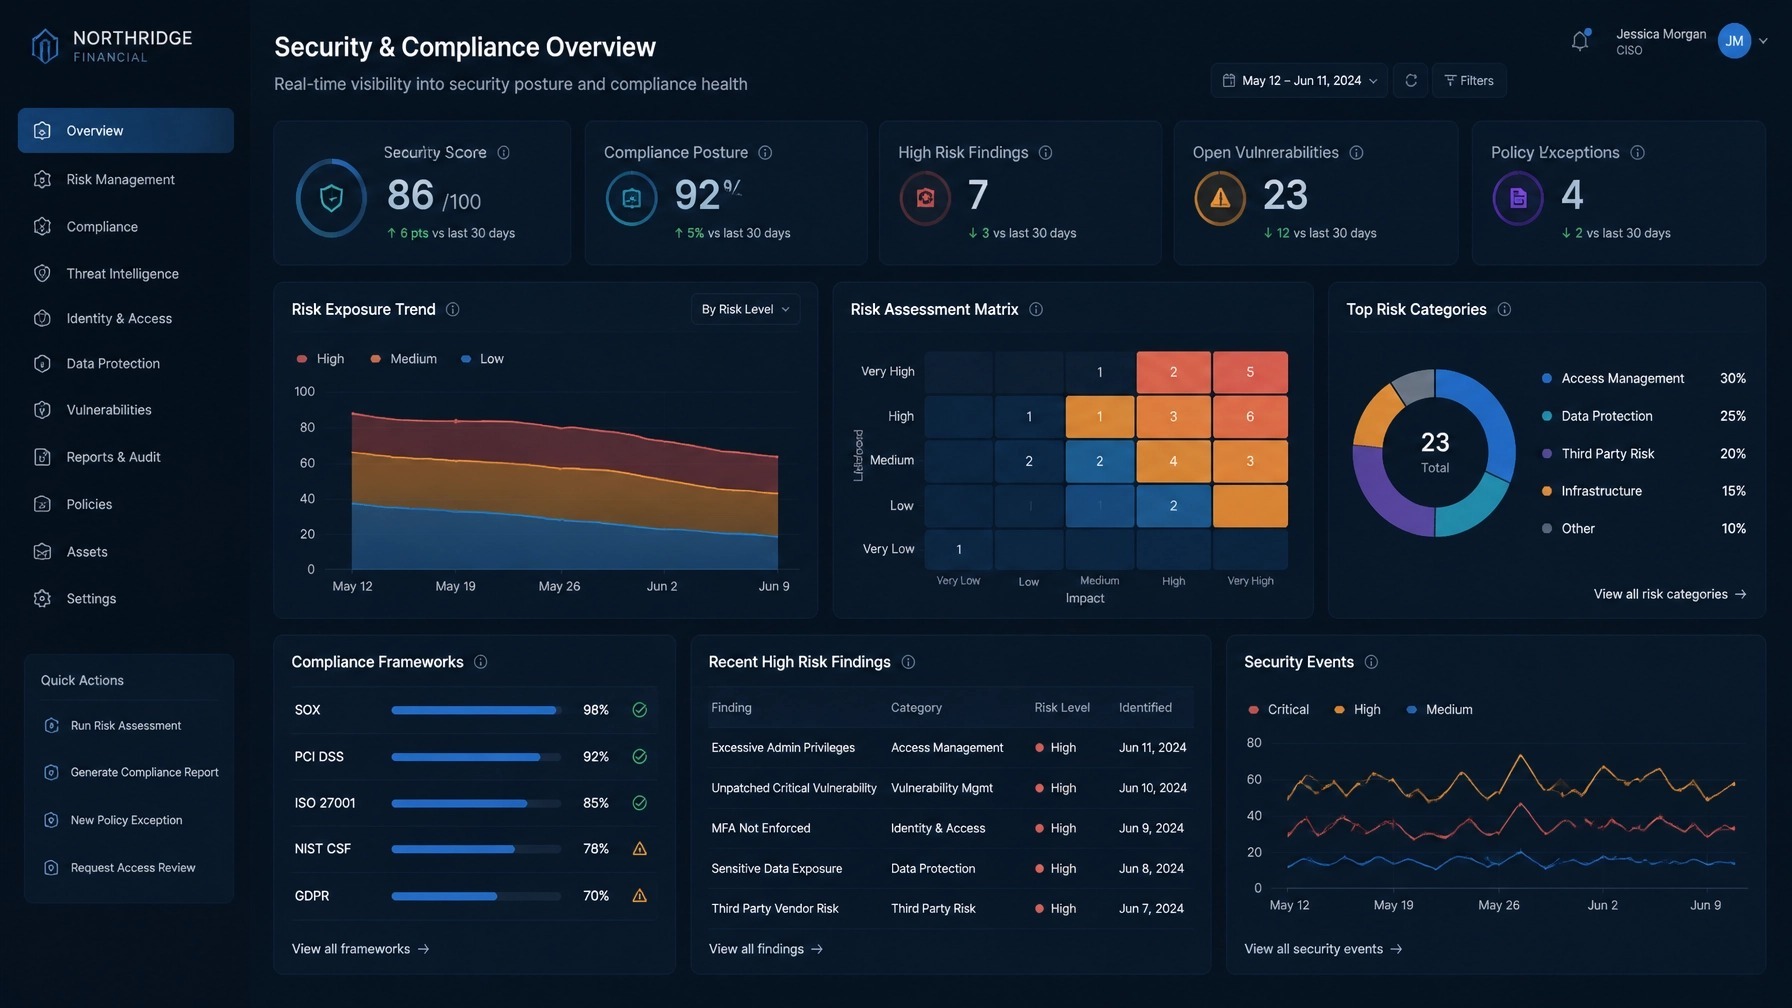Click the matrix cell showing 6
This screenshot has height=1008, width=1792.
pos(1250,417)
